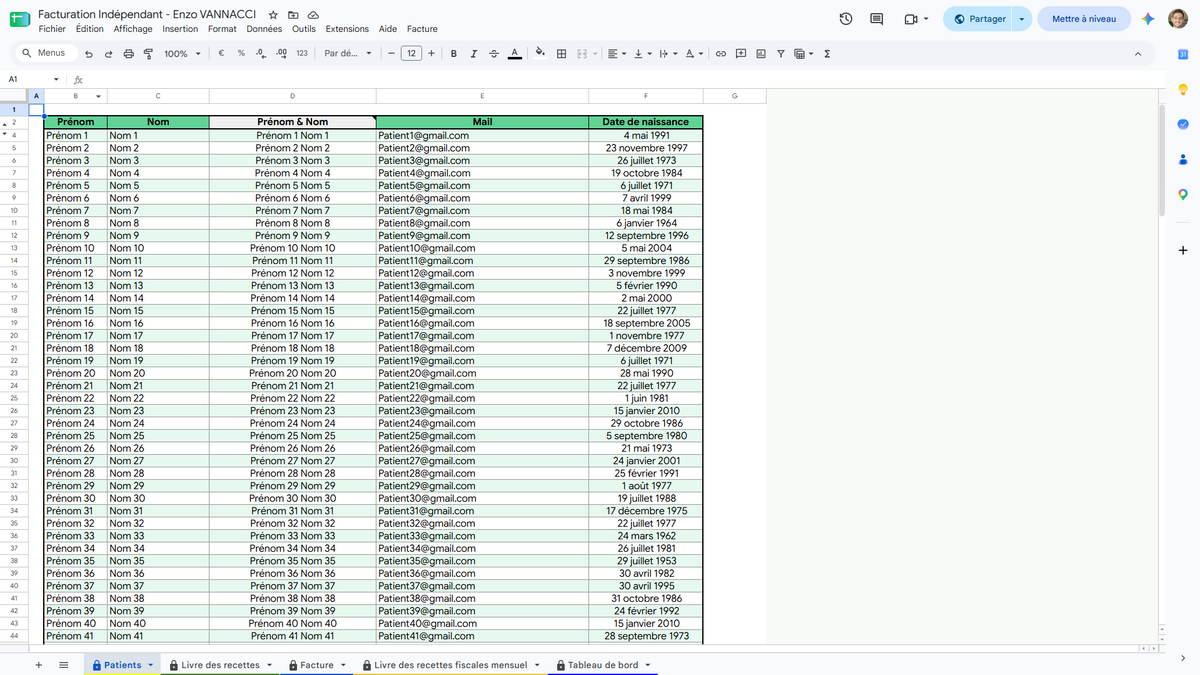This screenshot has height=675, width=1200.
Task: Click the Partager button
Action: pos(980,19)
